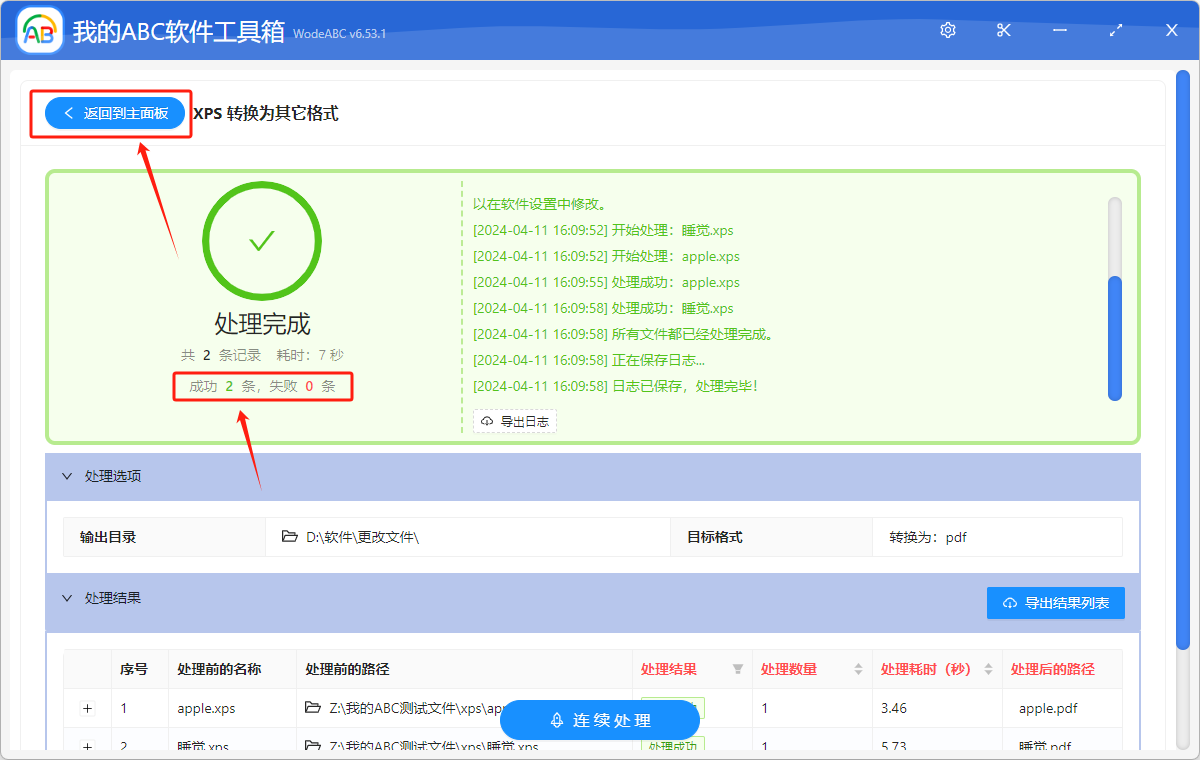This screenshot has height=760, width=1200.
Task: Click 导出日志 to export the log
Action: (515, 421)
